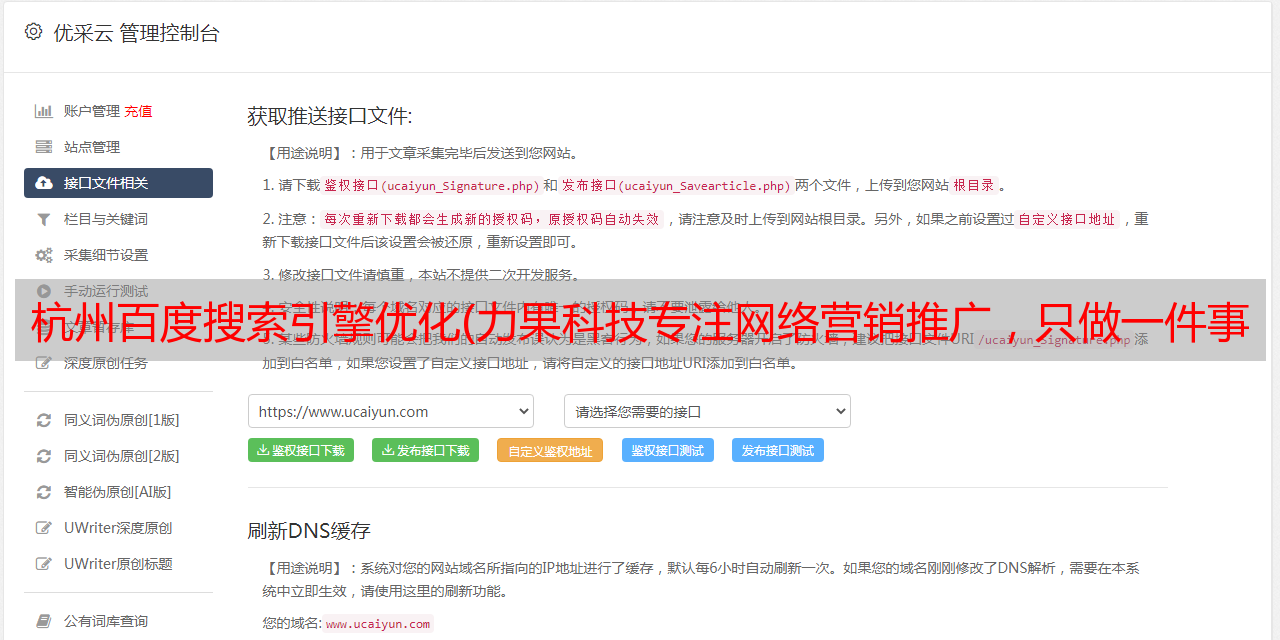Click the 刷新DNS缓存 heading
The image size is (1280, 640).
coord(309,530)
